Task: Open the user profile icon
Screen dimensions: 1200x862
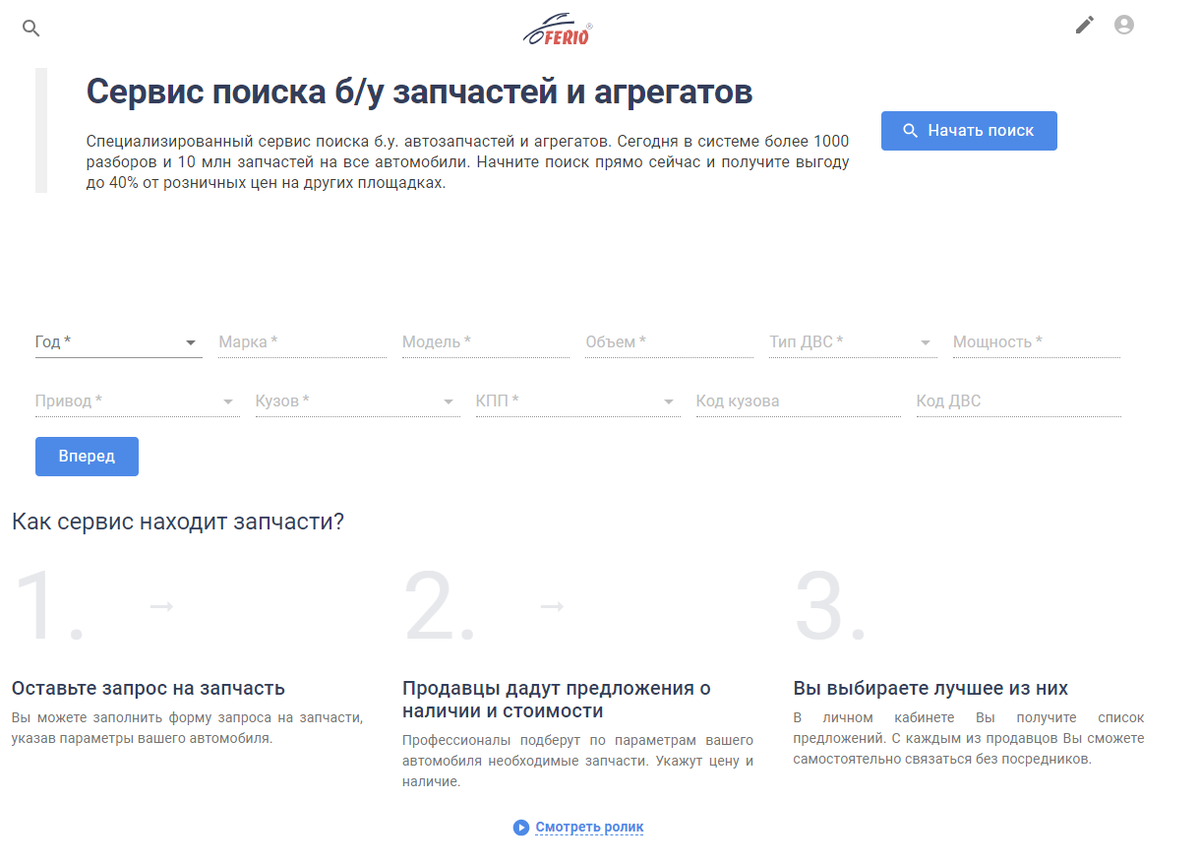Action: point(1123,24)
